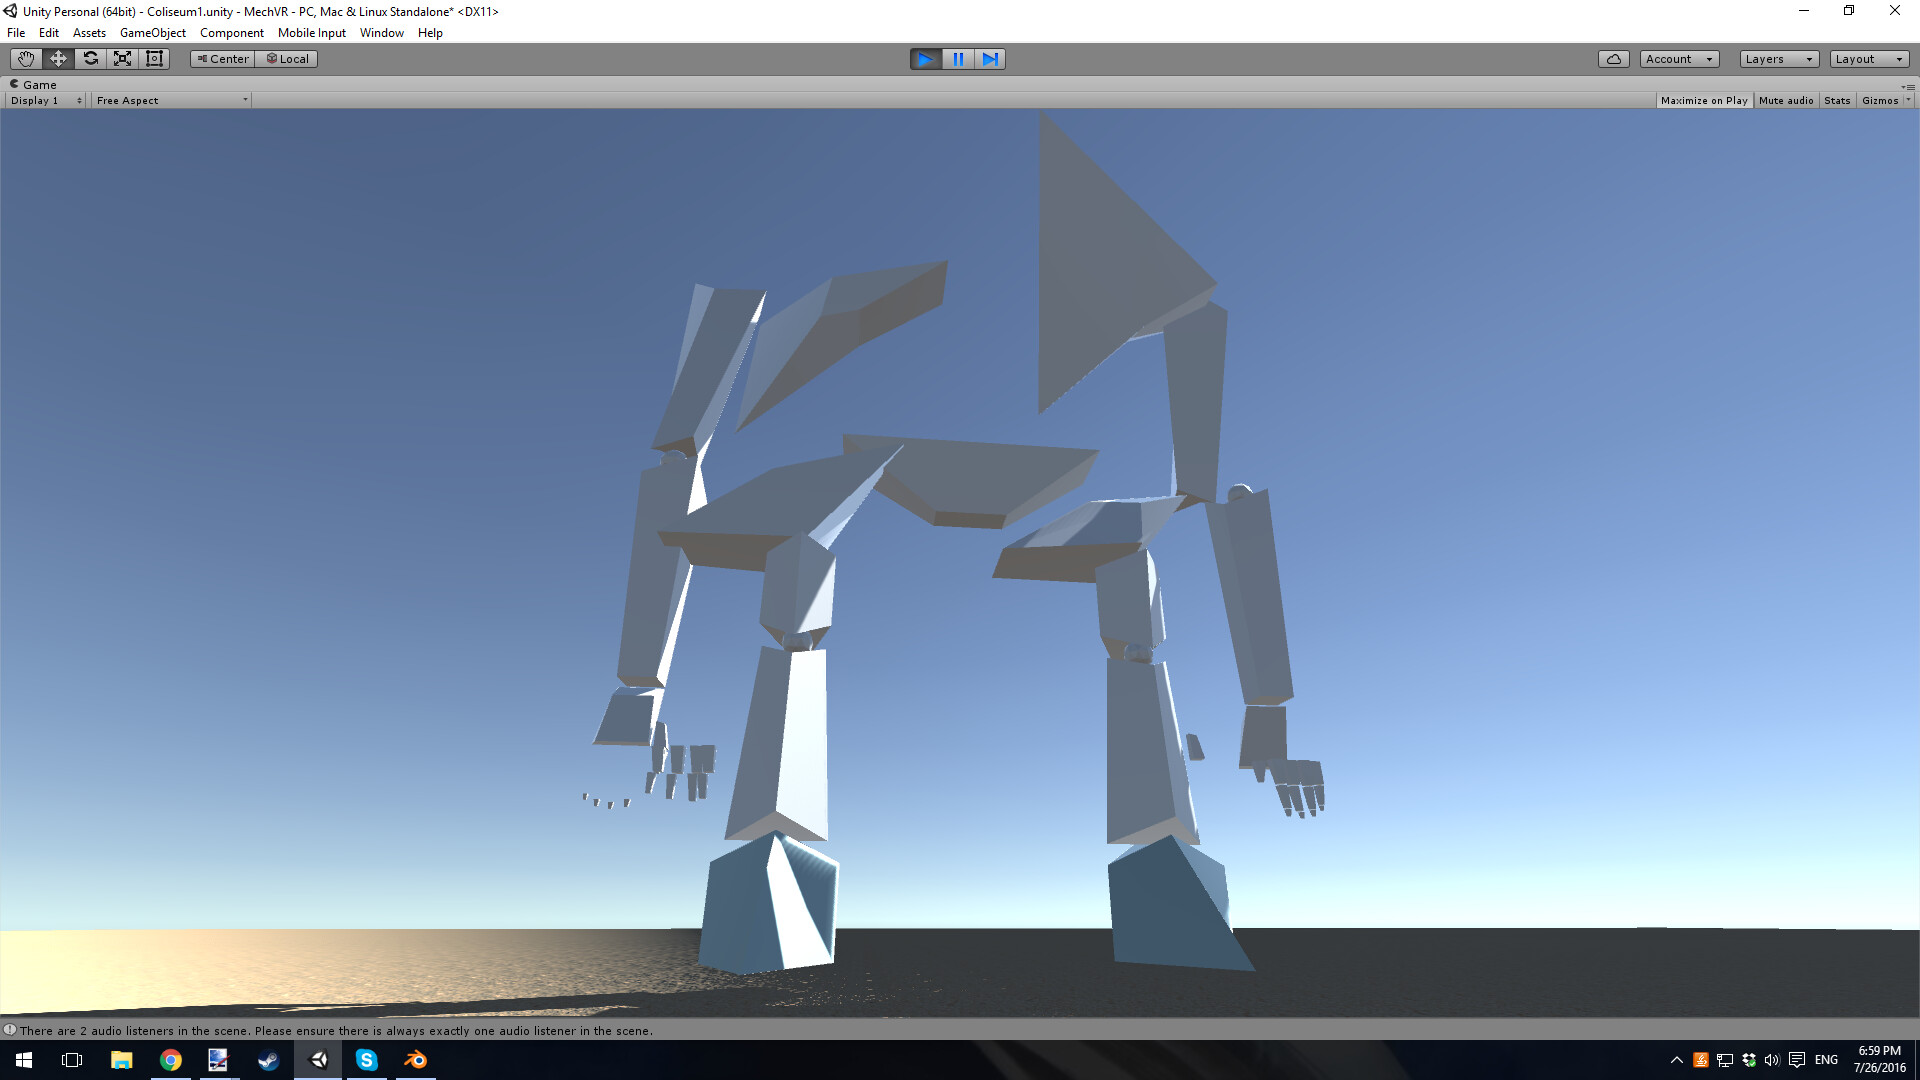1920x1080 pixels.
Task: Mute audio in Game view
Action: (x=1786, y=100)
